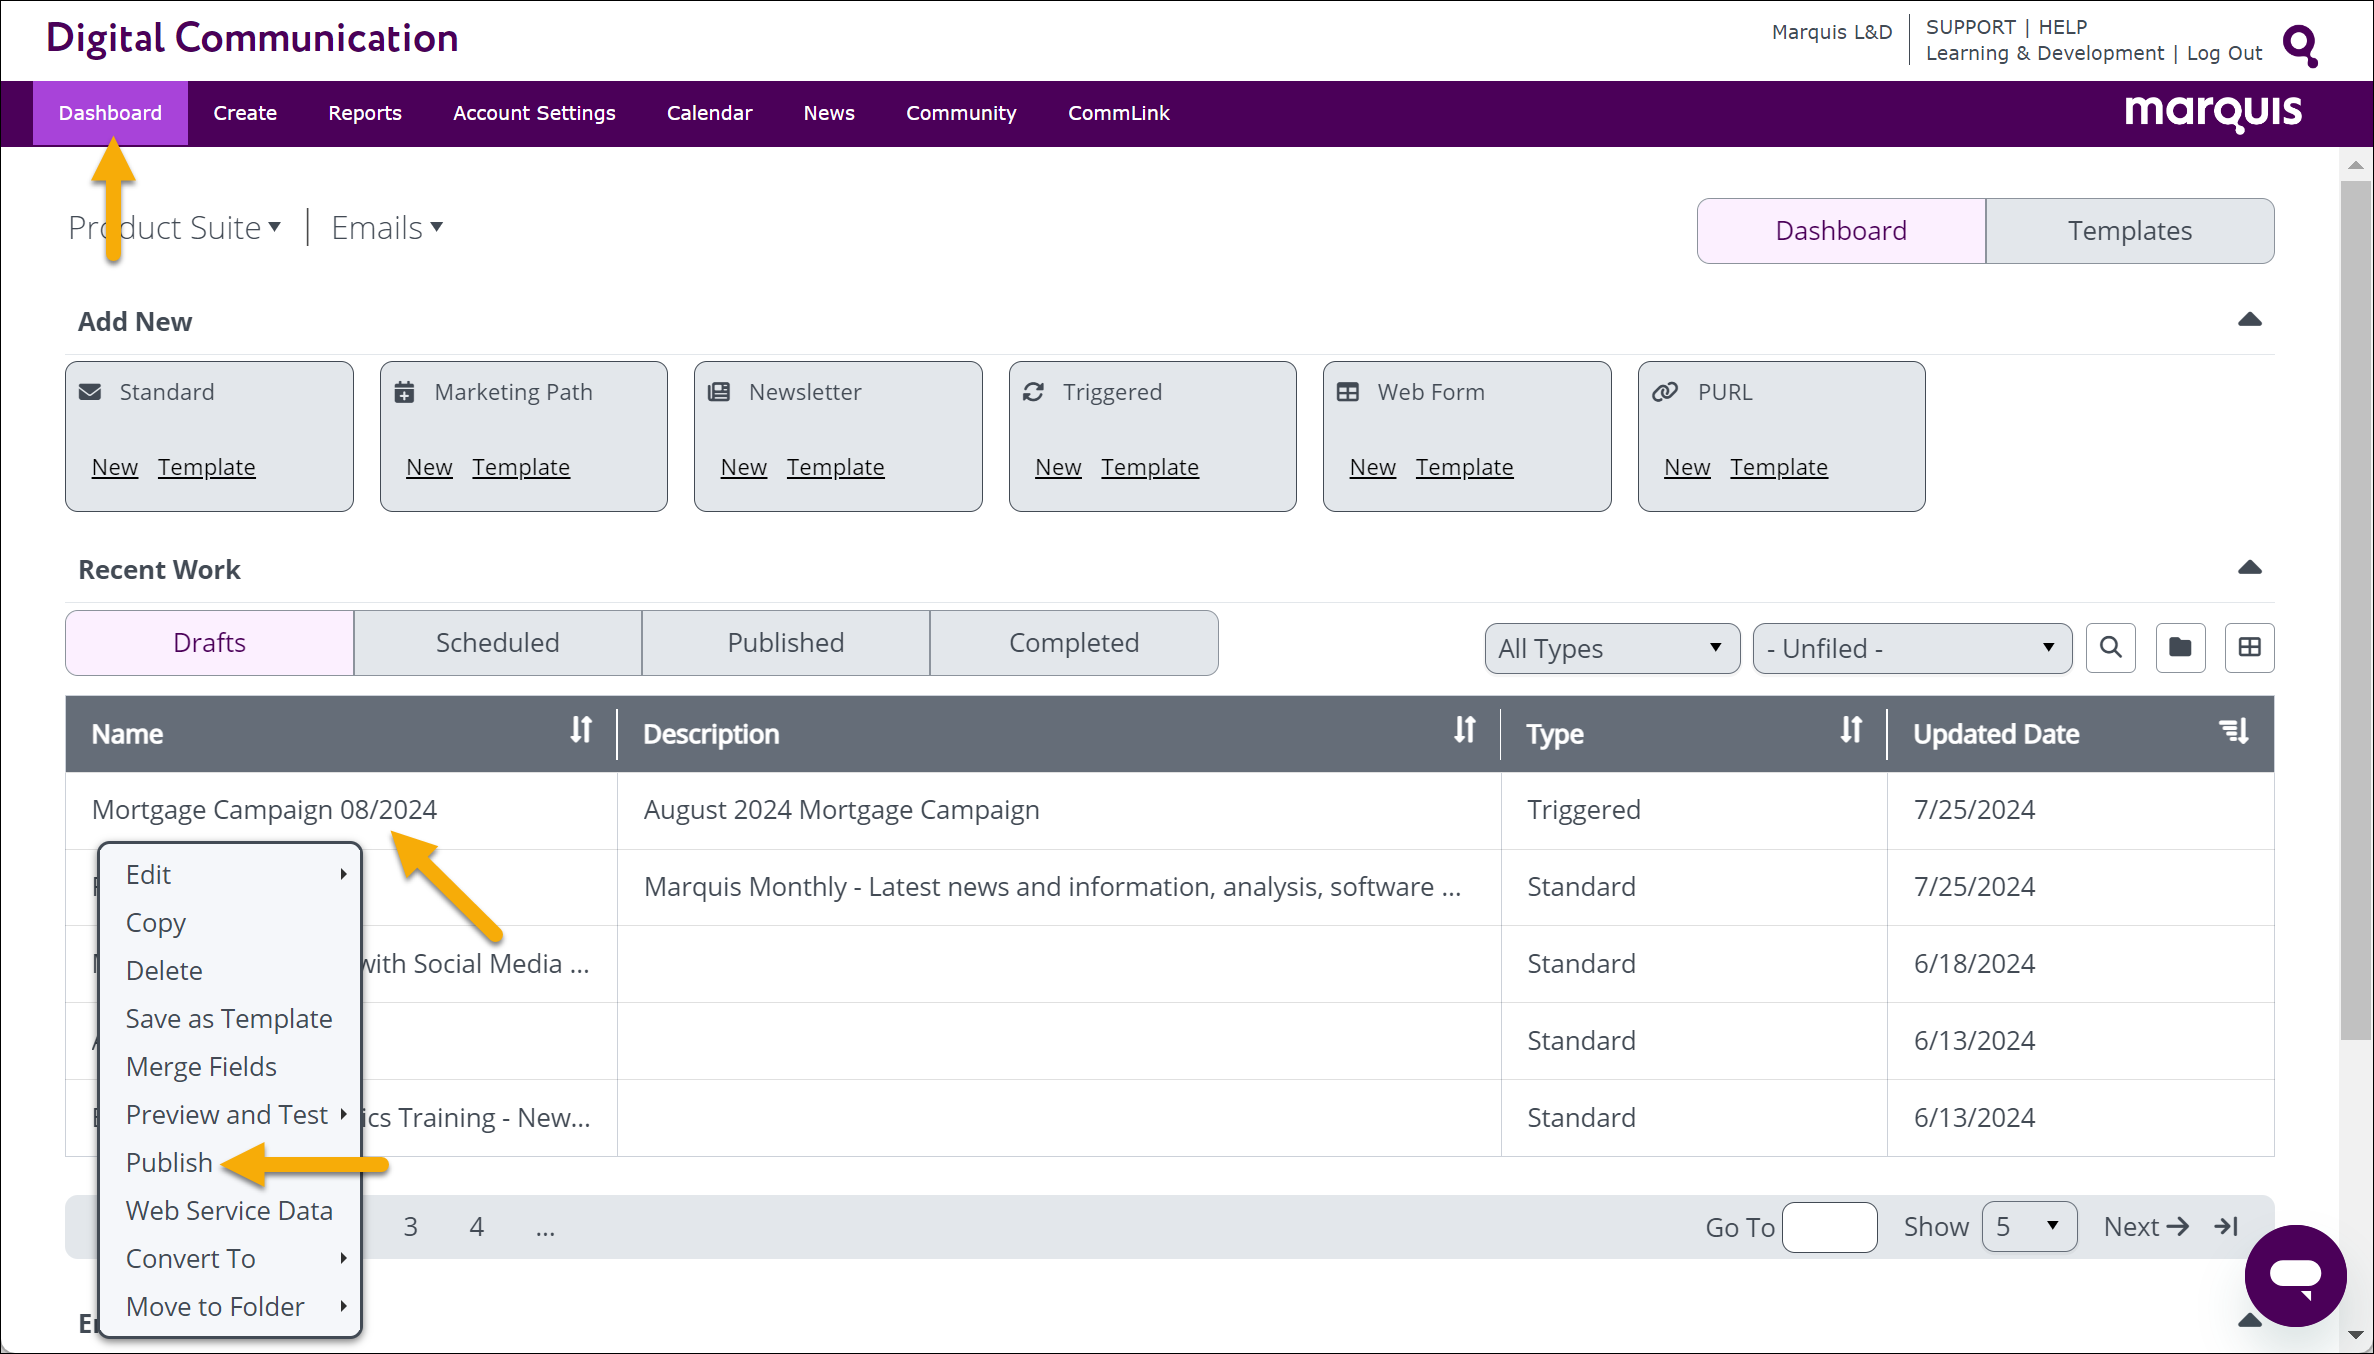2374x1354 pixels.
Task: Open Account Settings menu
Action: [534, 113]
